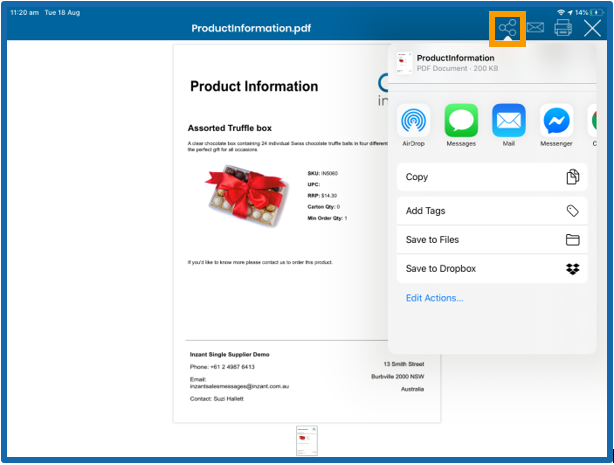
Task: Tap the battery indicator in status bar
Action: click(596, 13)
